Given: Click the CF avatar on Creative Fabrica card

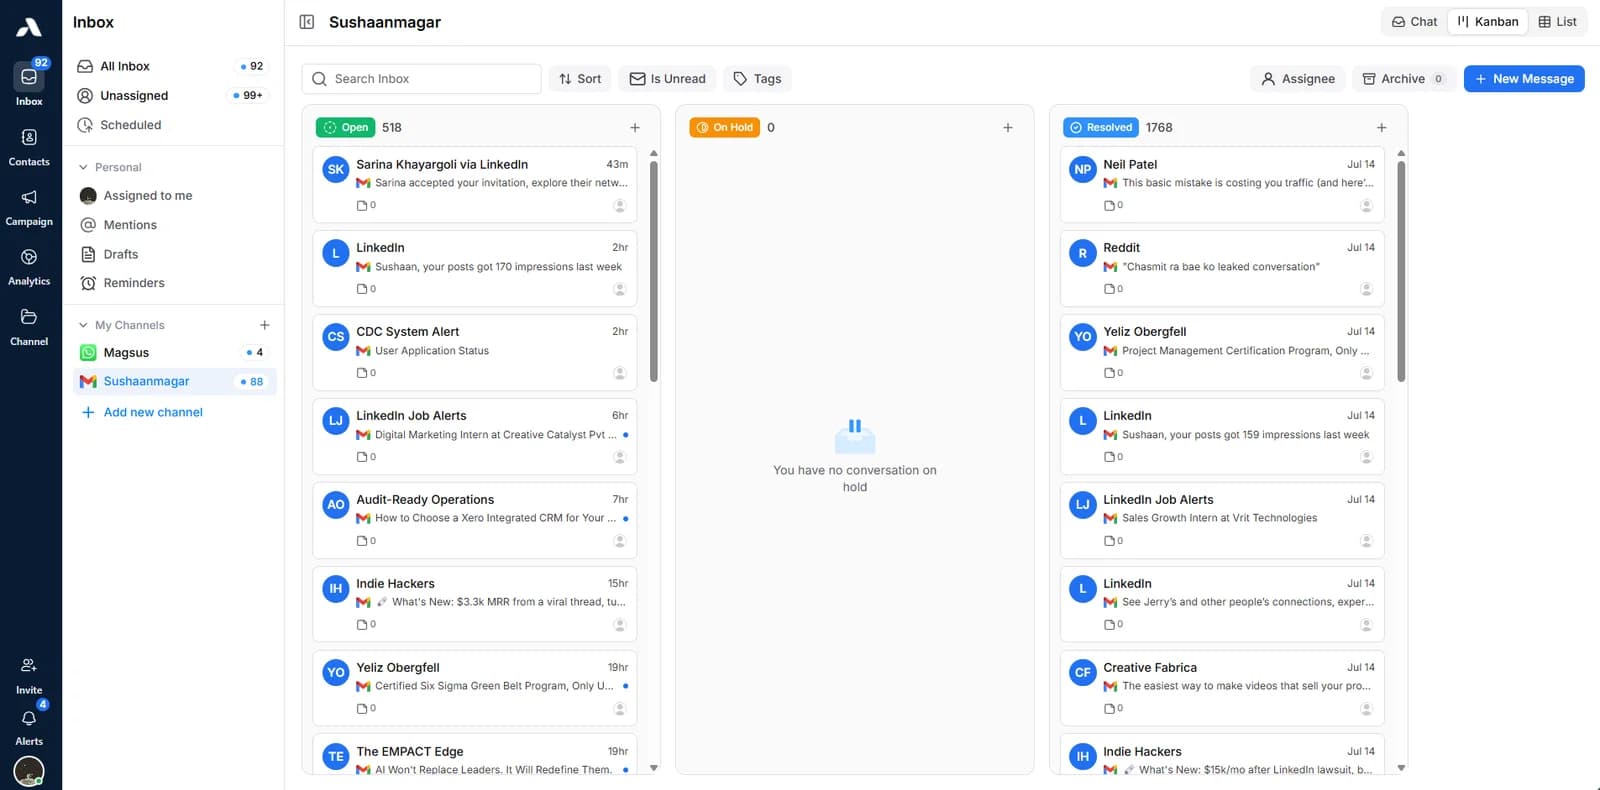Looking at the screenshot, I should tap(1083, 672).
